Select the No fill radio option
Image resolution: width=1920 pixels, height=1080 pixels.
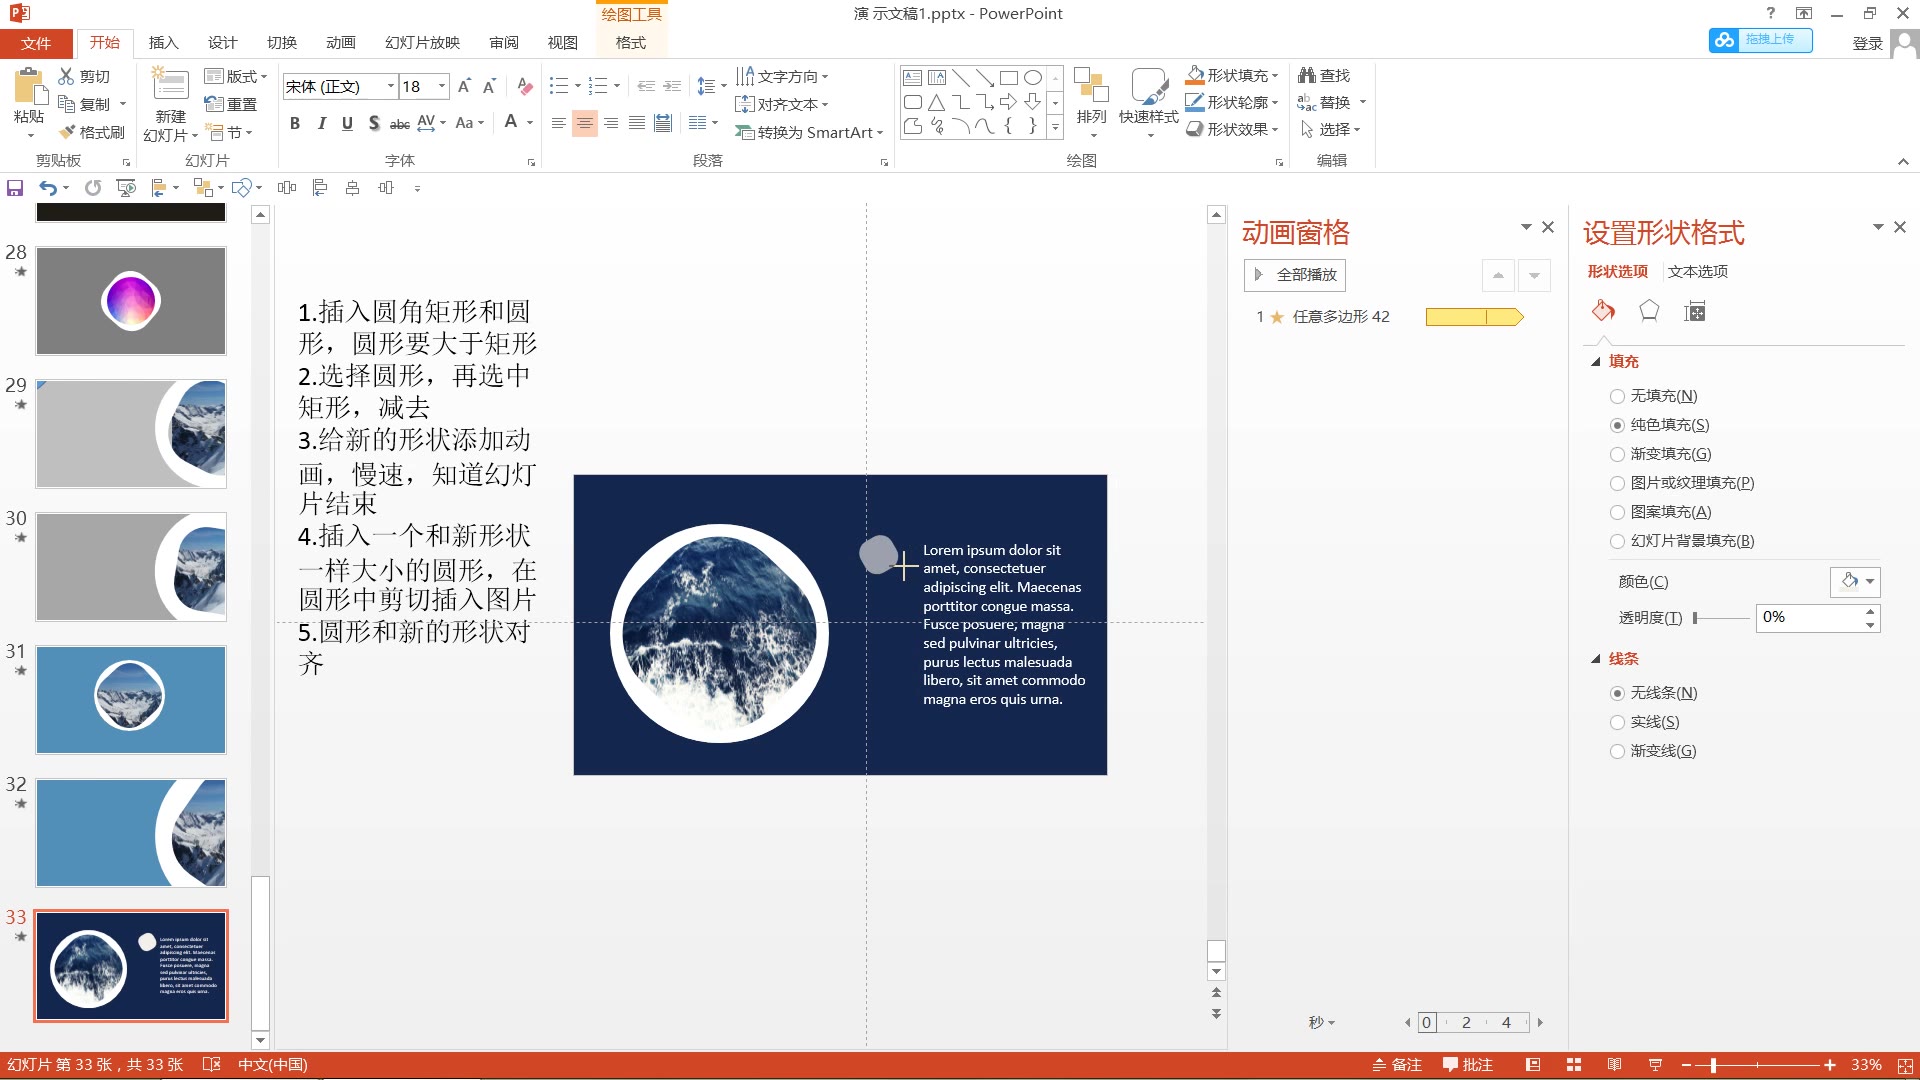(1617, 396)
